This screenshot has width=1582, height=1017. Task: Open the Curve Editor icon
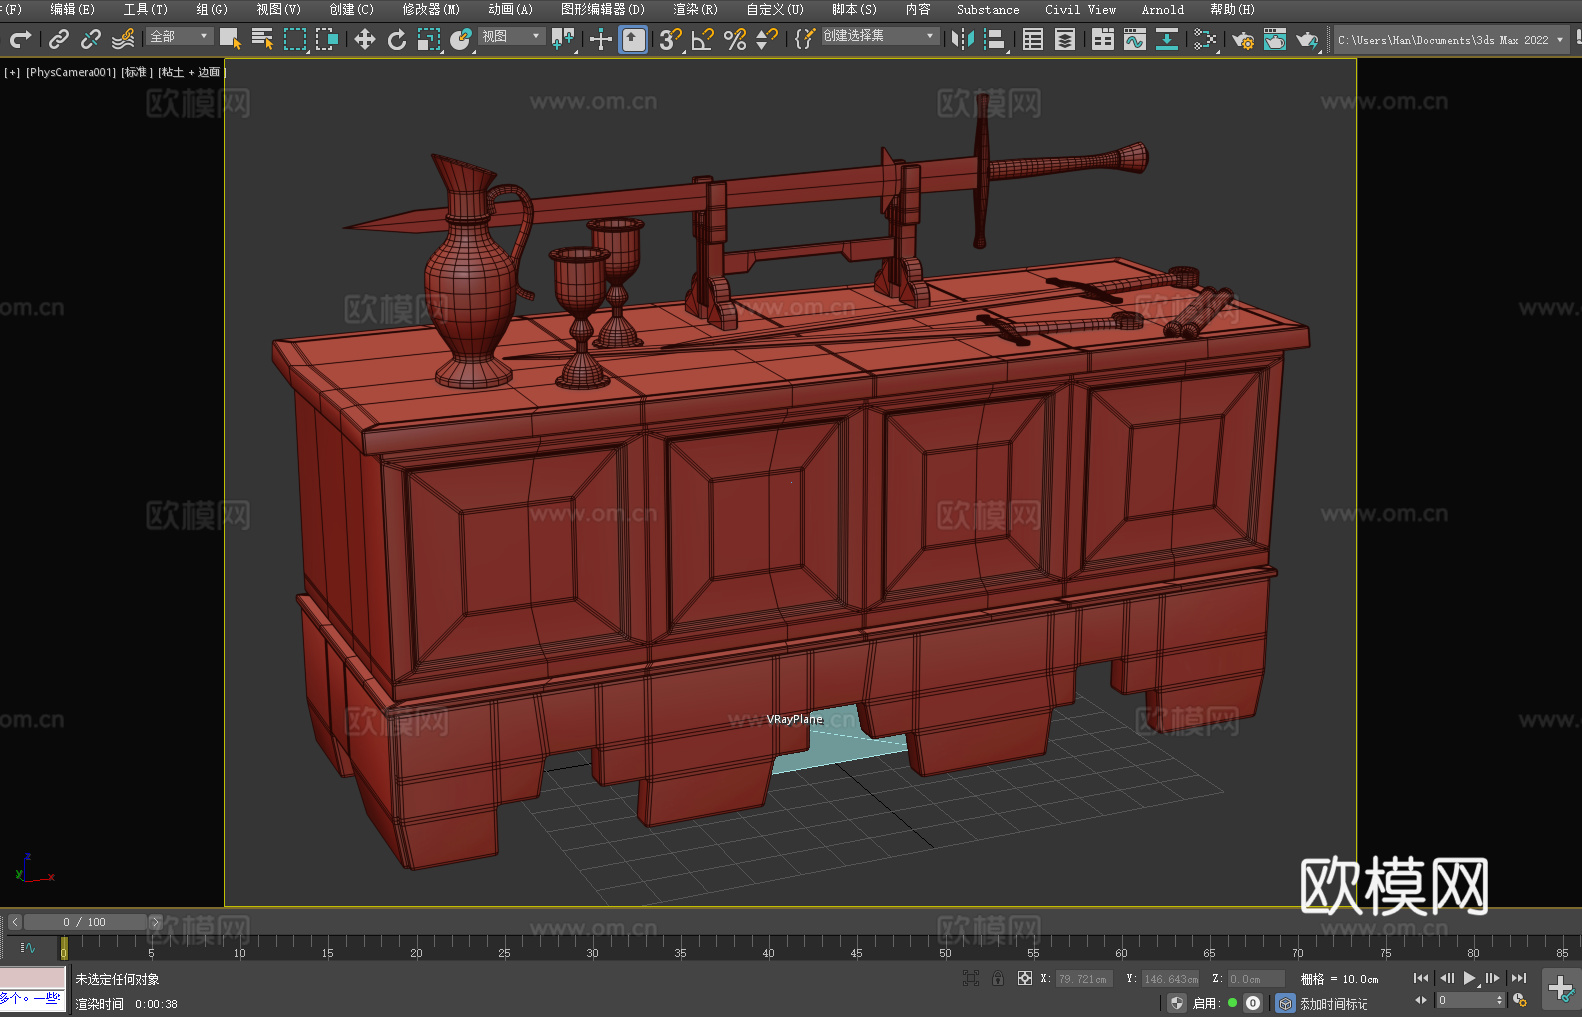coord(1135,39)
